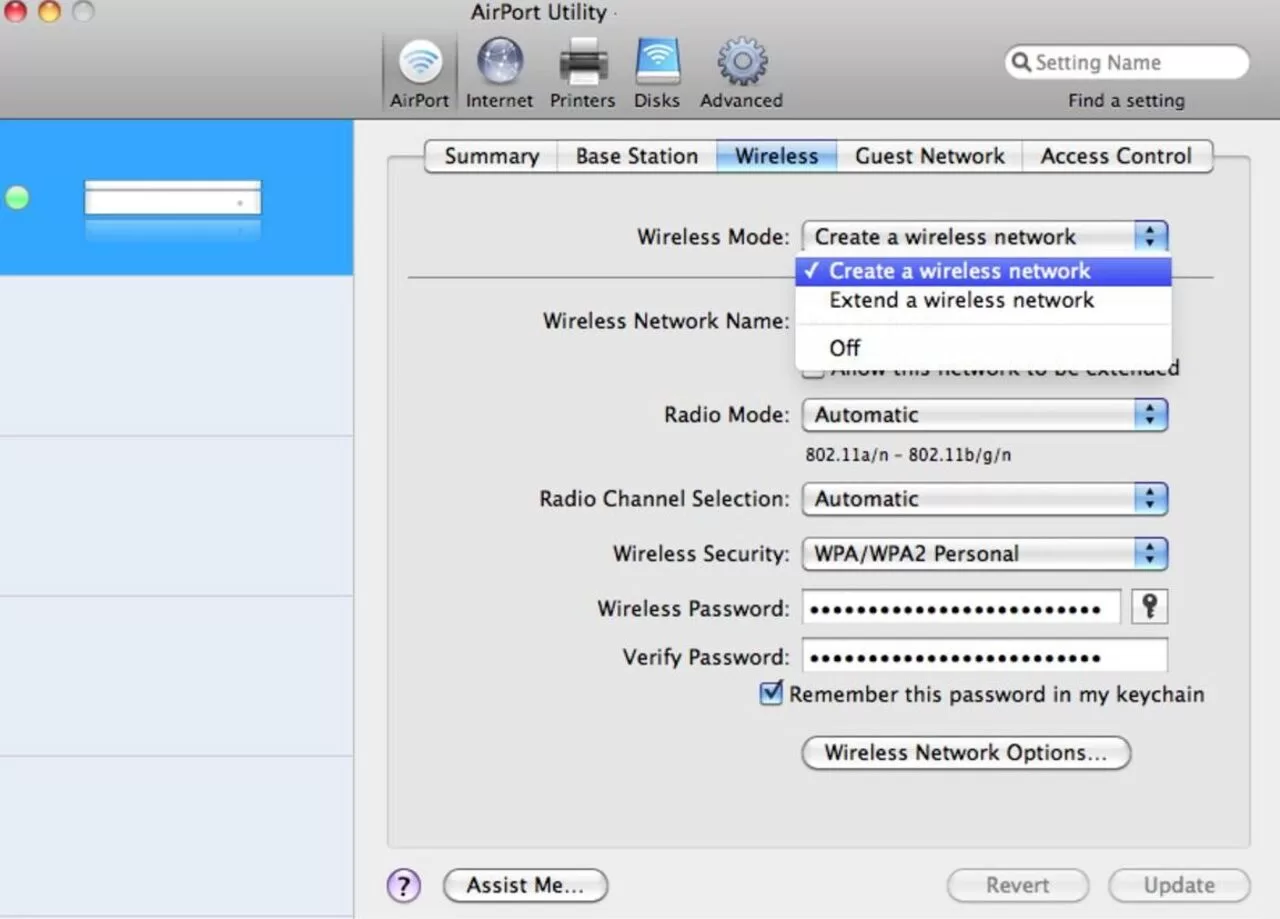
Task: Select the base station device in sidebar
Action: (x=176, y=198)
